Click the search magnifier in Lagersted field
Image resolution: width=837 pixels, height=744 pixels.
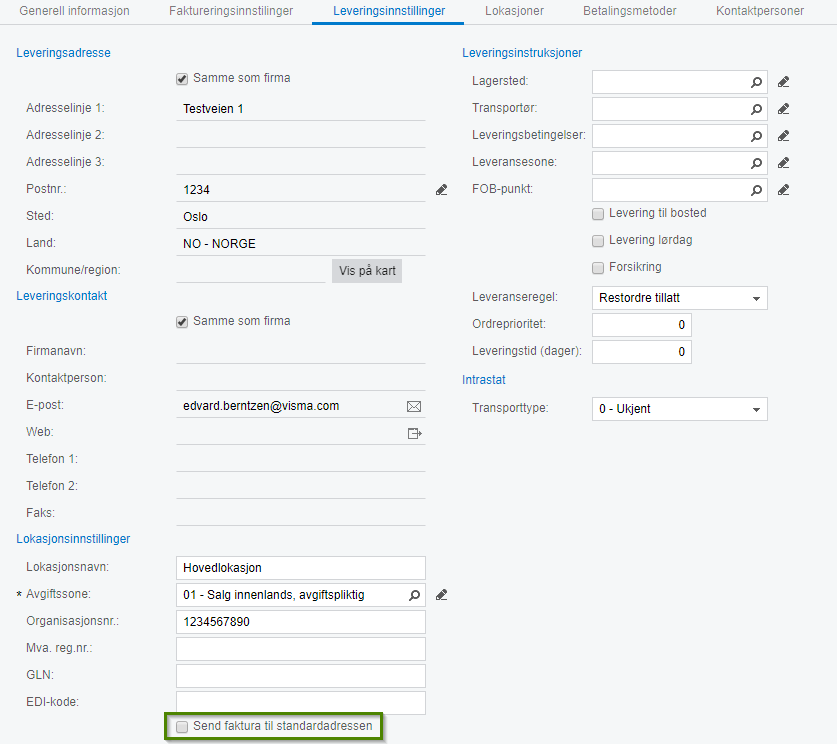(757, 82)
